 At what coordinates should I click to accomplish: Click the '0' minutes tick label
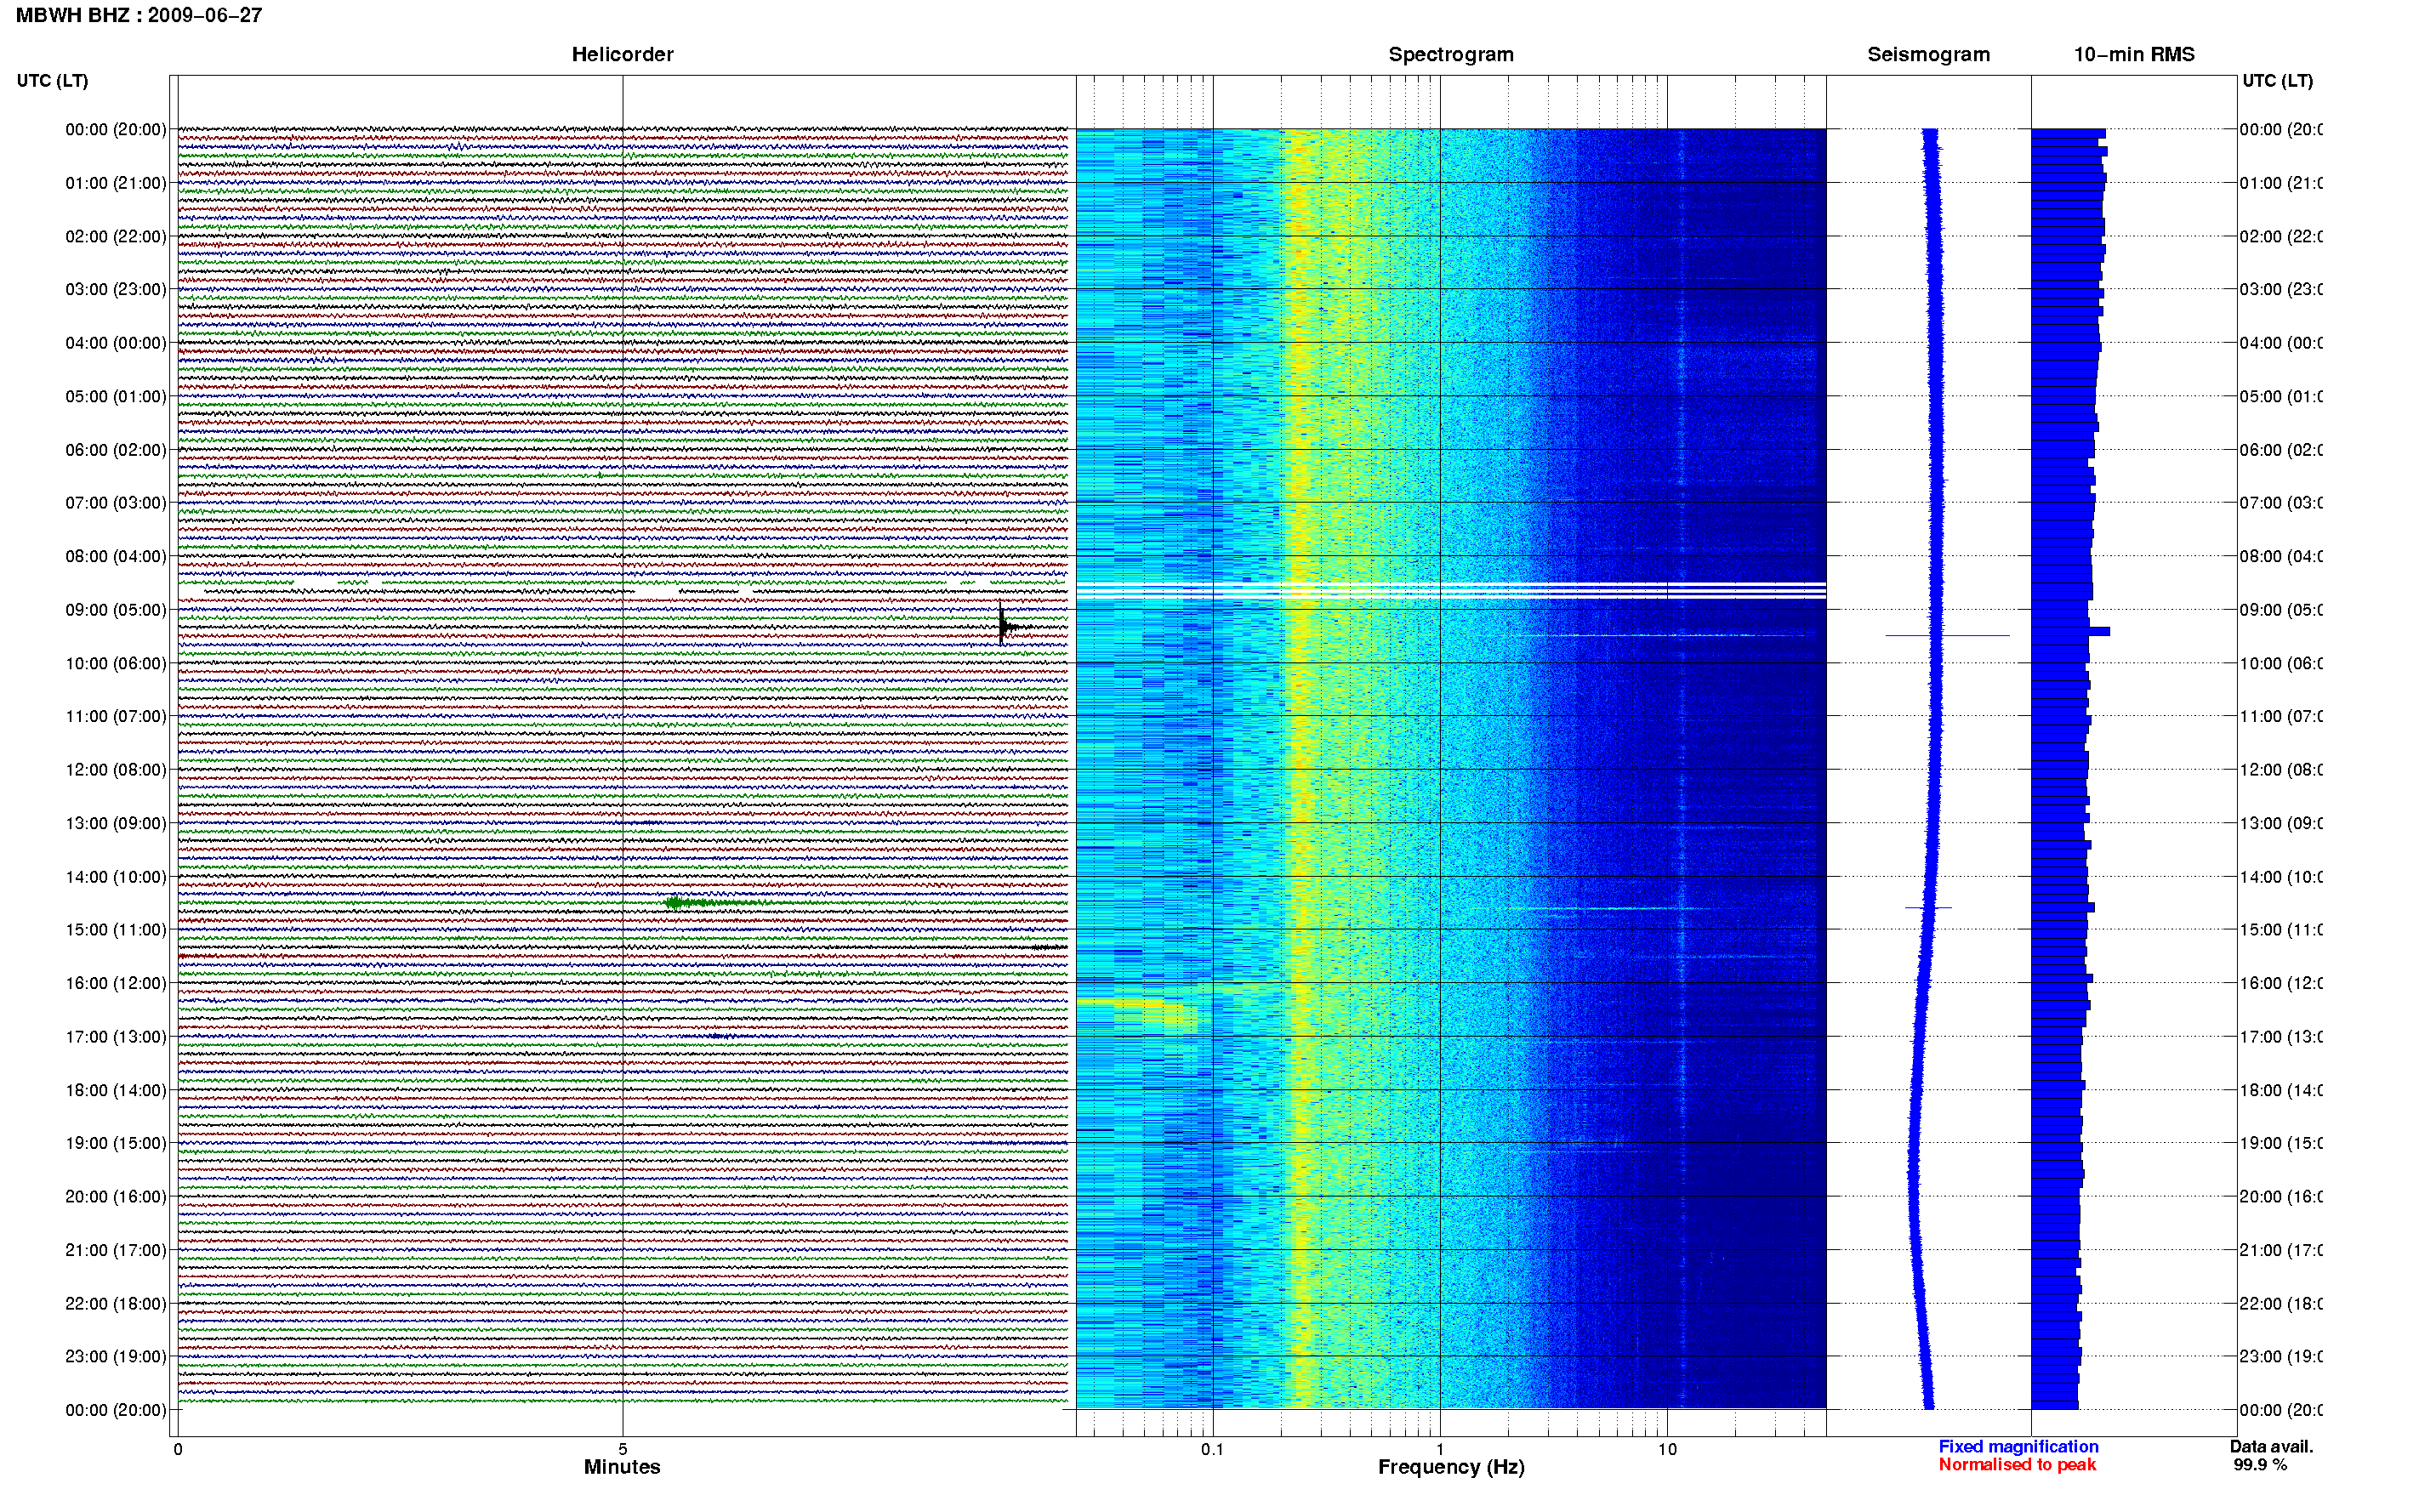(178, 1449)
